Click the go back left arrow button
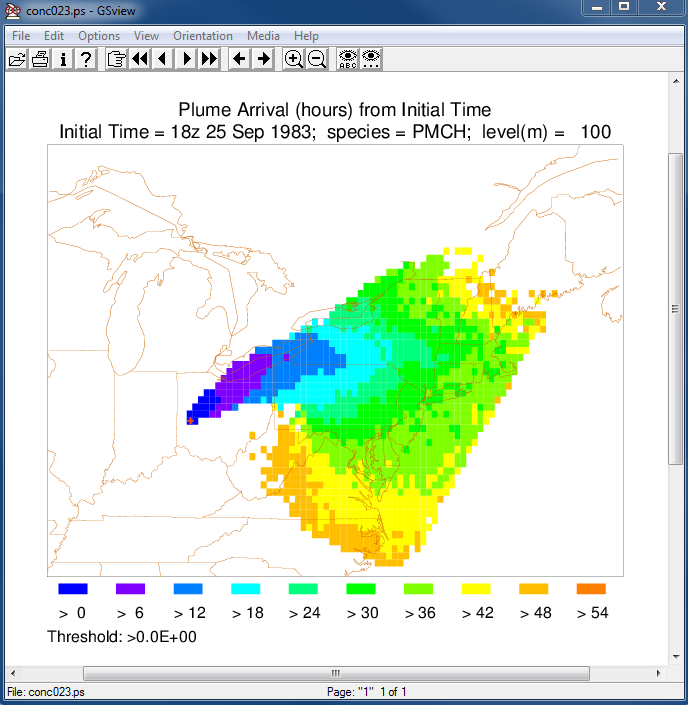The height and width of the screenshot is (705, 688). (240, 59)
